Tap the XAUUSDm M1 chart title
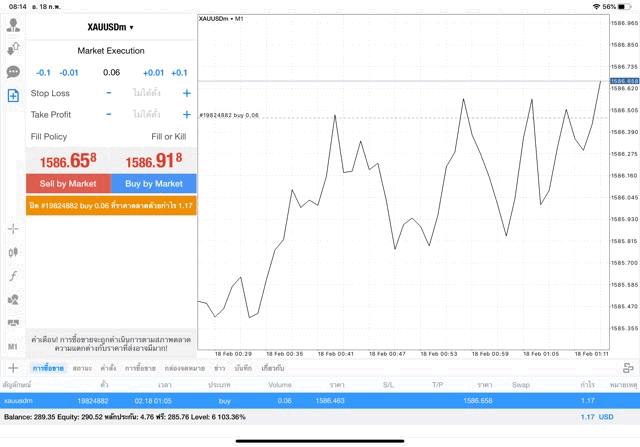The height and width of the screenshot is (447, 640). pos(221,18)
